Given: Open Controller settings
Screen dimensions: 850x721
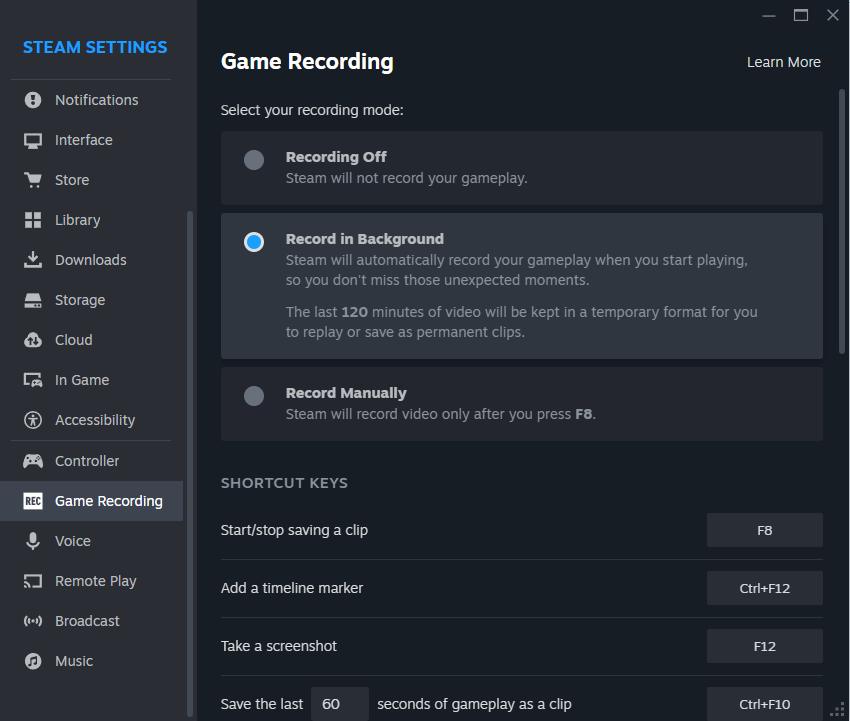Looking at the screenshot, I should point(92,461).
